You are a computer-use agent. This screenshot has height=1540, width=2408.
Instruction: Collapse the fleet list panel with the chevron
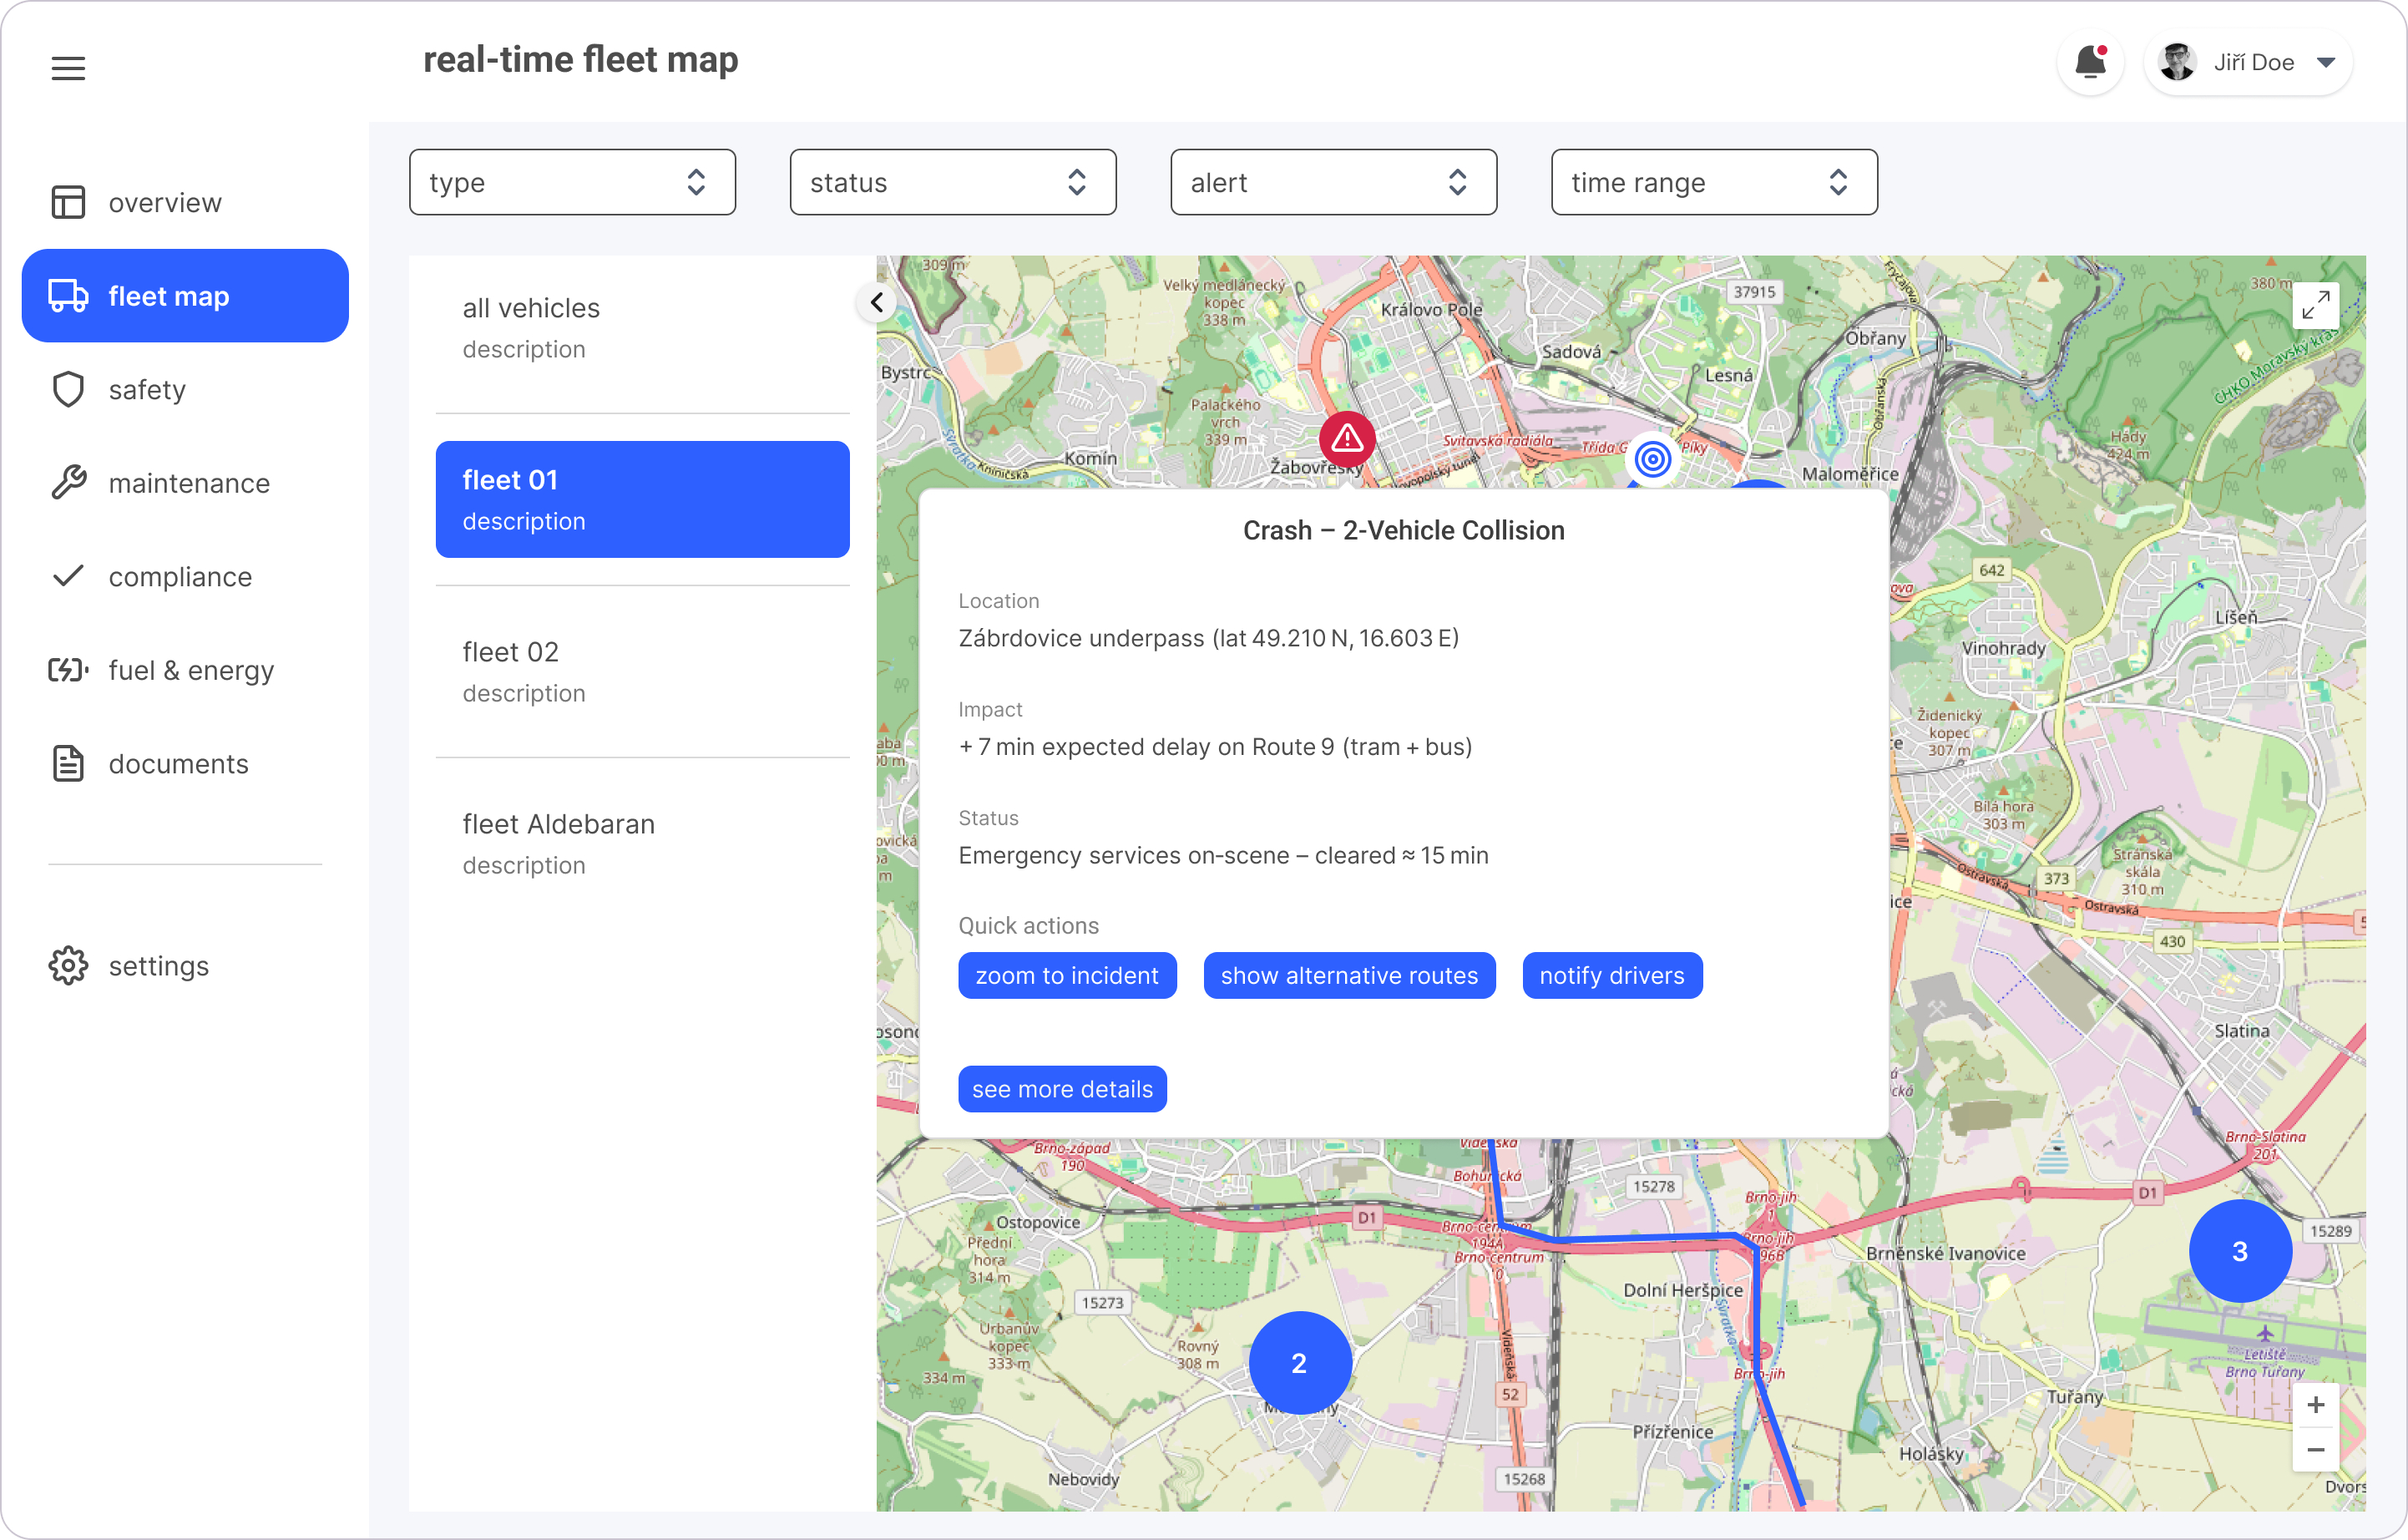click(x=877, y=302)
